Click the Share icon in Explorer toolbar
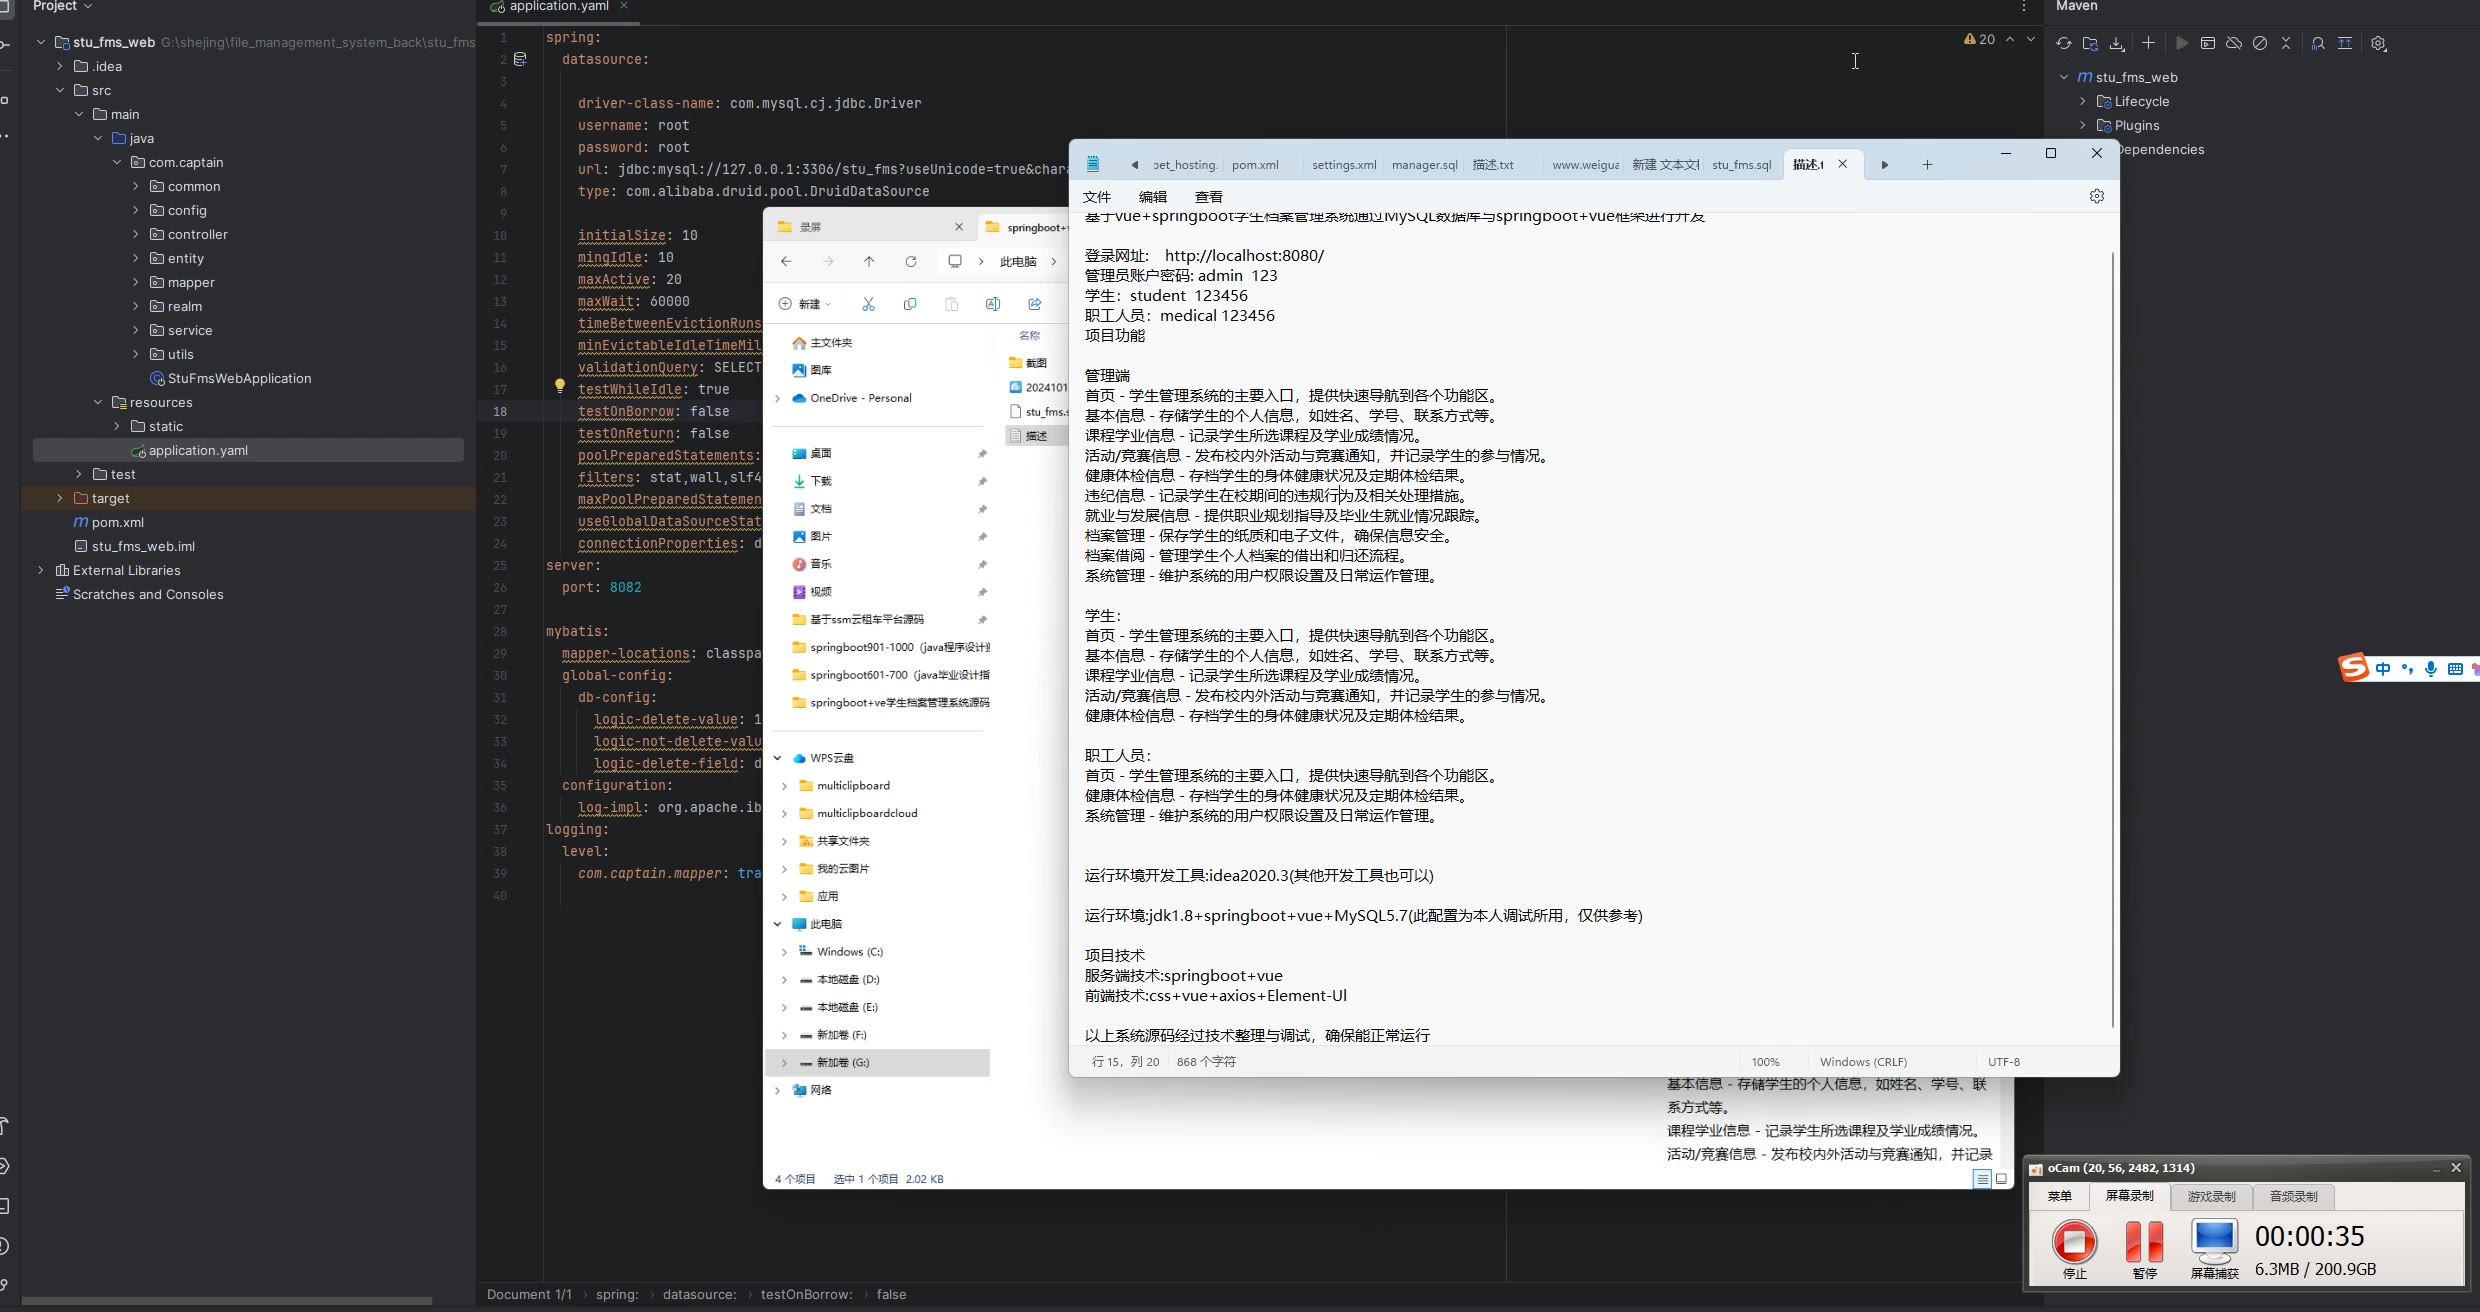The height and width of the screenshot is (1312, 2480). point(1035,304)
